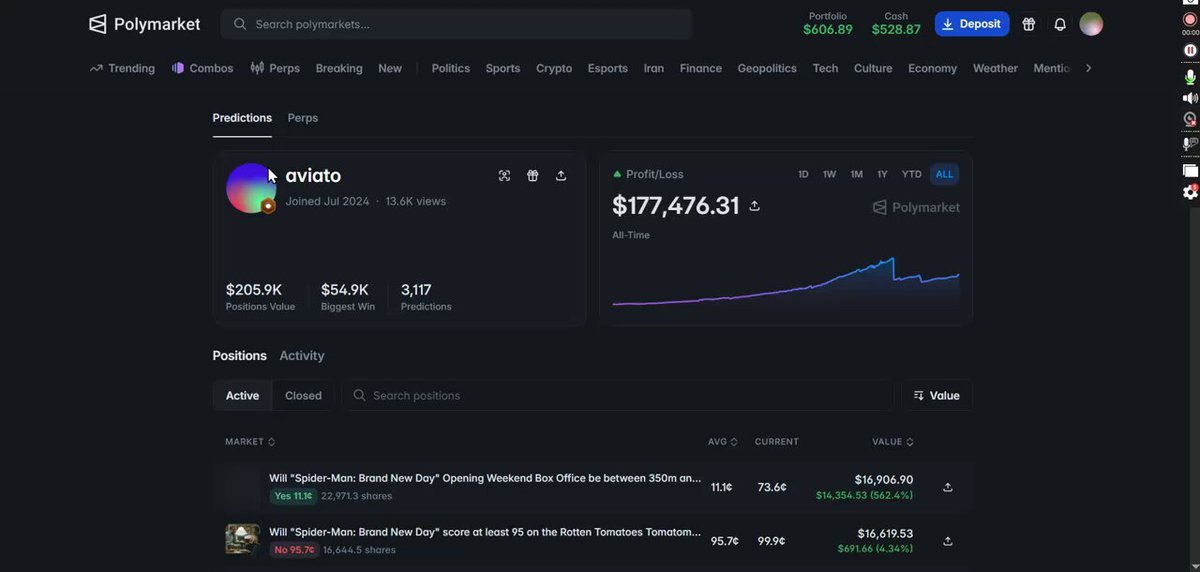Open the gift rewards icon in header
The image size is (1200, 572).
tap(1029, 24)
